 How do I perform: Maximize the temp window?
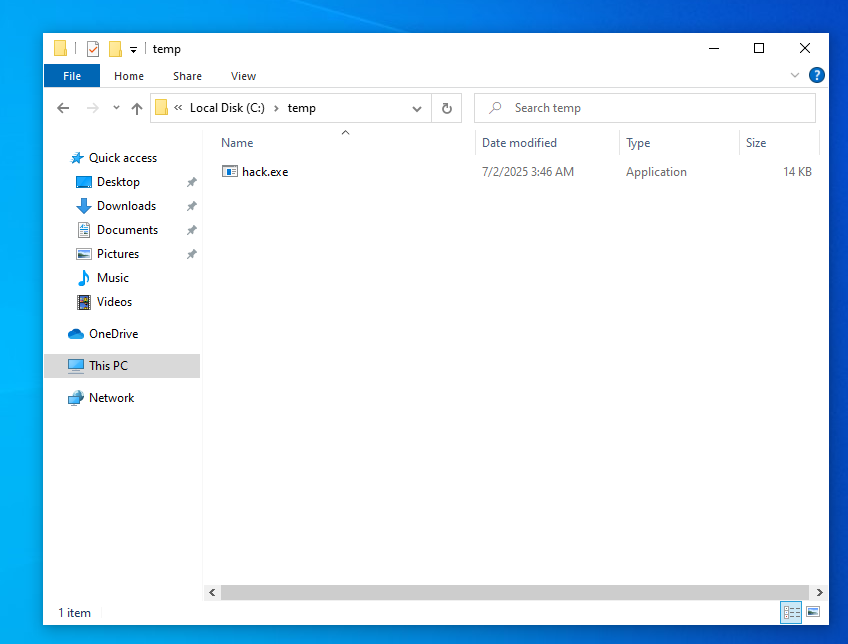point(759,48)
